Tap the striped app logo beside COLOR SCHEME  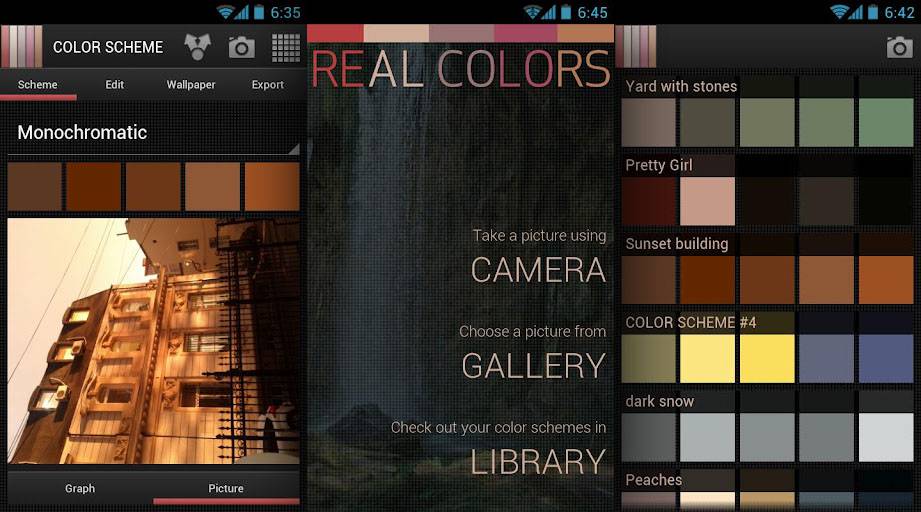pyautogui.click(x=22, y=46)
